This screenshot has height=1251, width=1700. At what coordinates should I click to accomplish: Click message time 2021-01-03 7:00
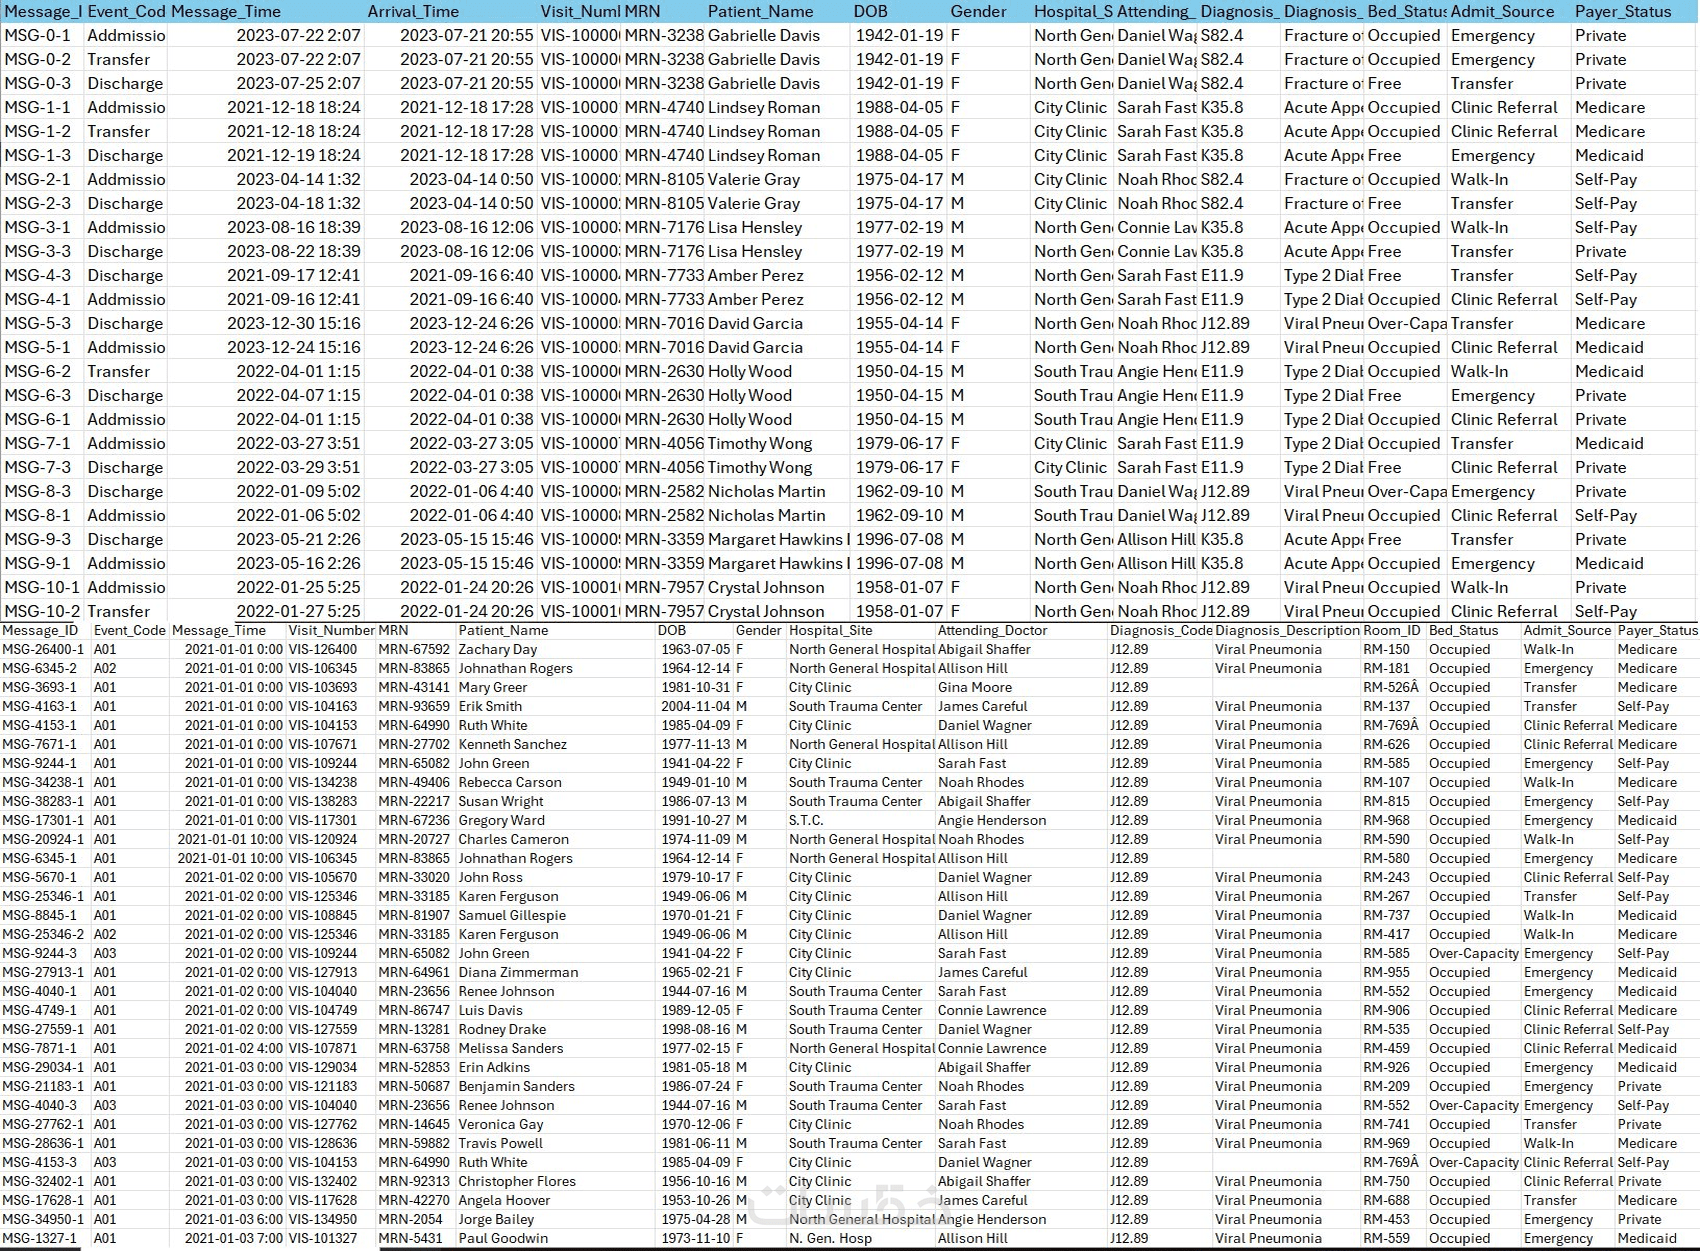point(234,1238)
